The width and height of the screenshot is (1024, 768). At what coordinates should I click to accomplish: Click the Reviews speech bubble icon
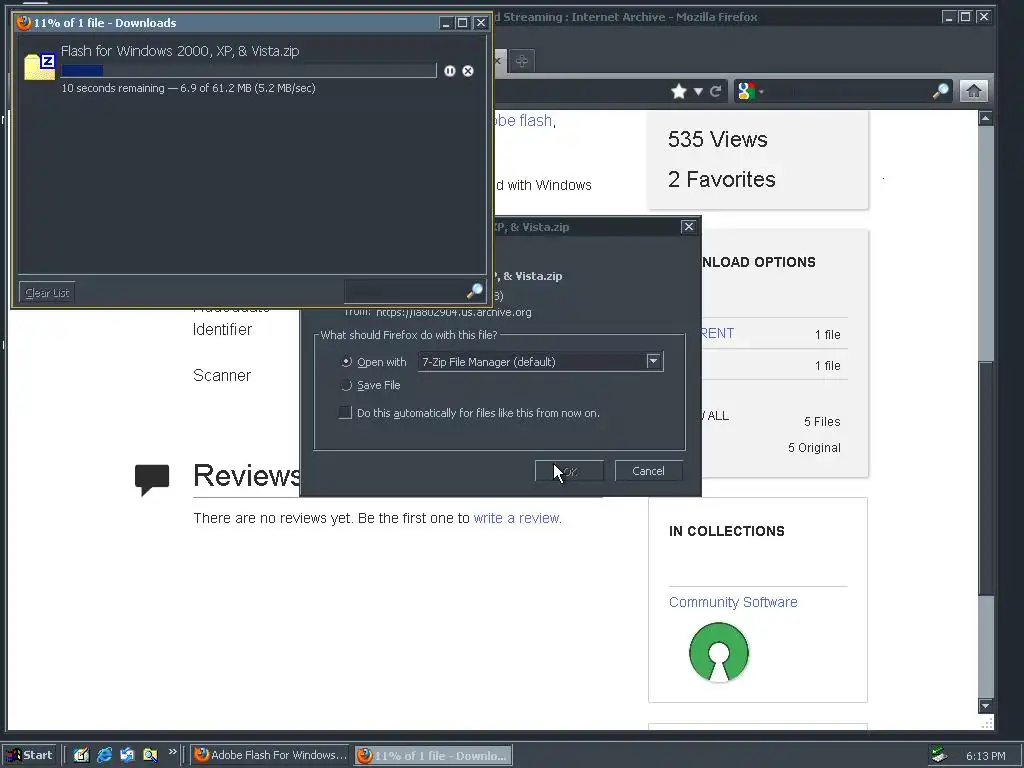tap(152, 480)
